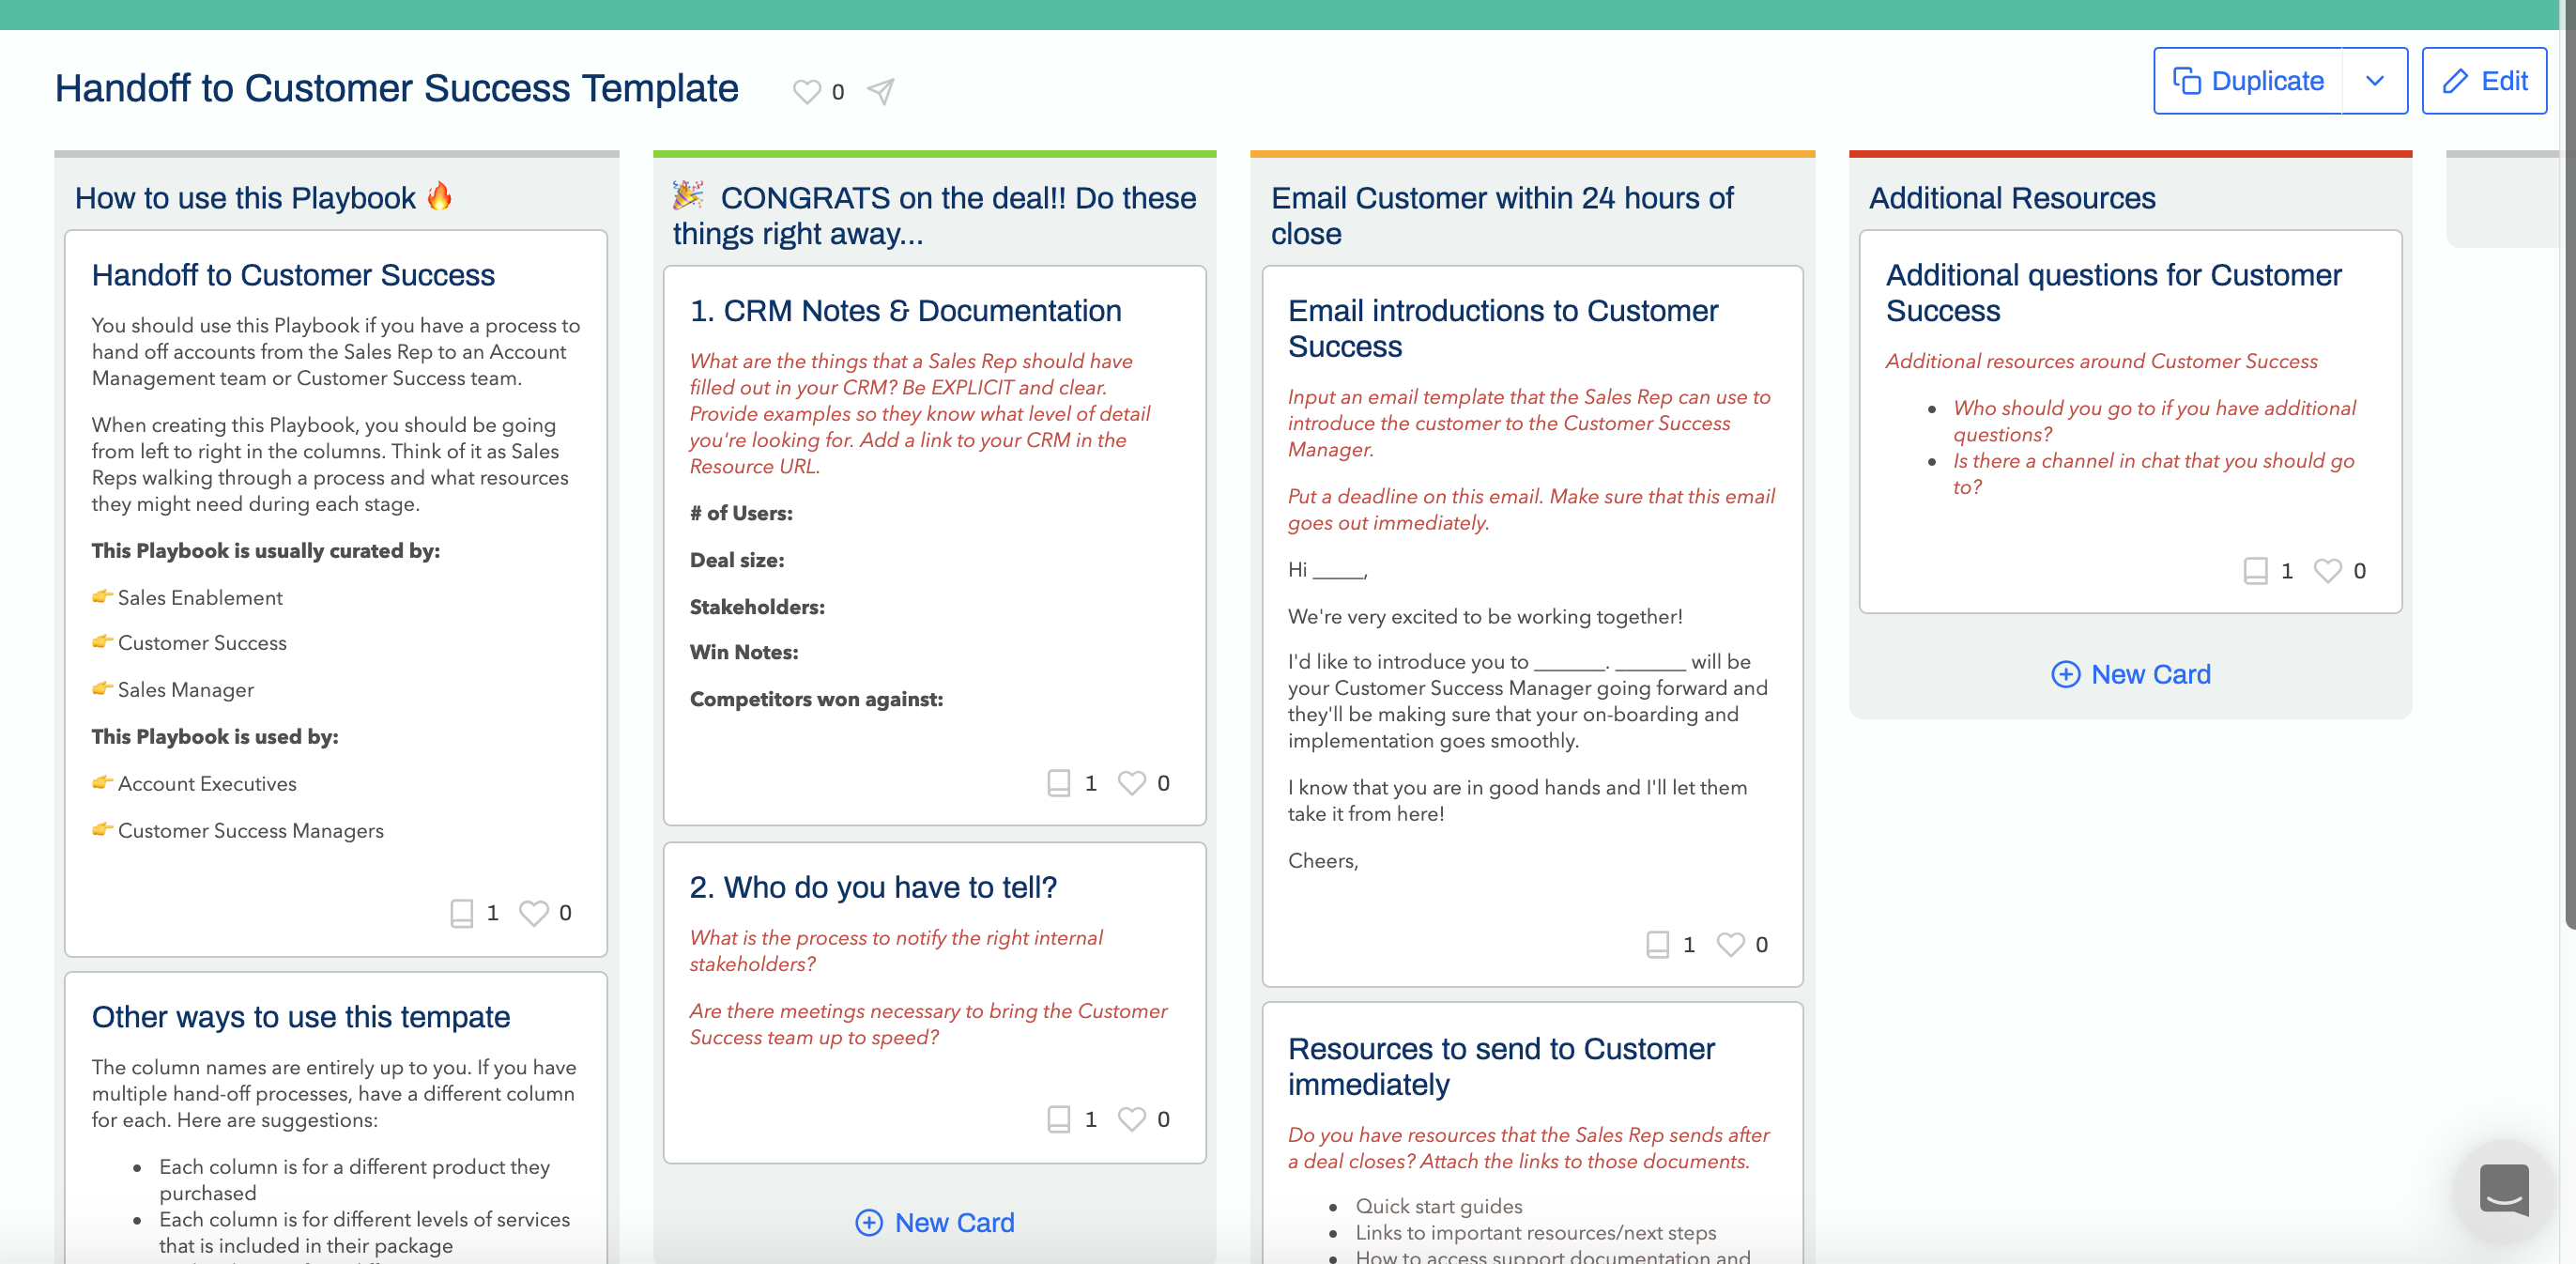The height and width of the screenshot is (1264, 2576).
Task: Click the book icon on CRM Notes & Documentation card
Action: [x=1058, y=783]
